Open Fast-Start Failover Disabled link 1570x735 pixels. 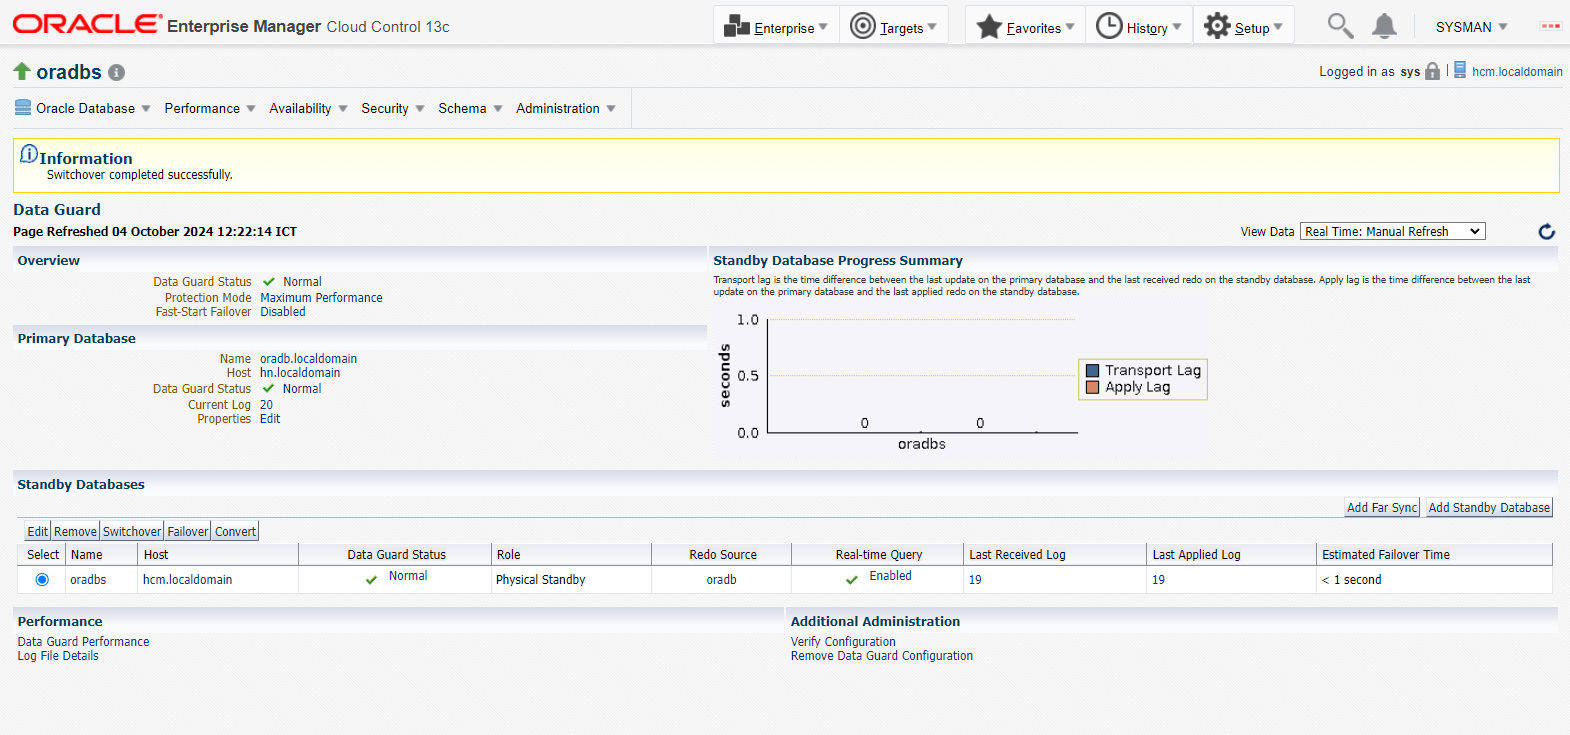(x=283, y=312)
